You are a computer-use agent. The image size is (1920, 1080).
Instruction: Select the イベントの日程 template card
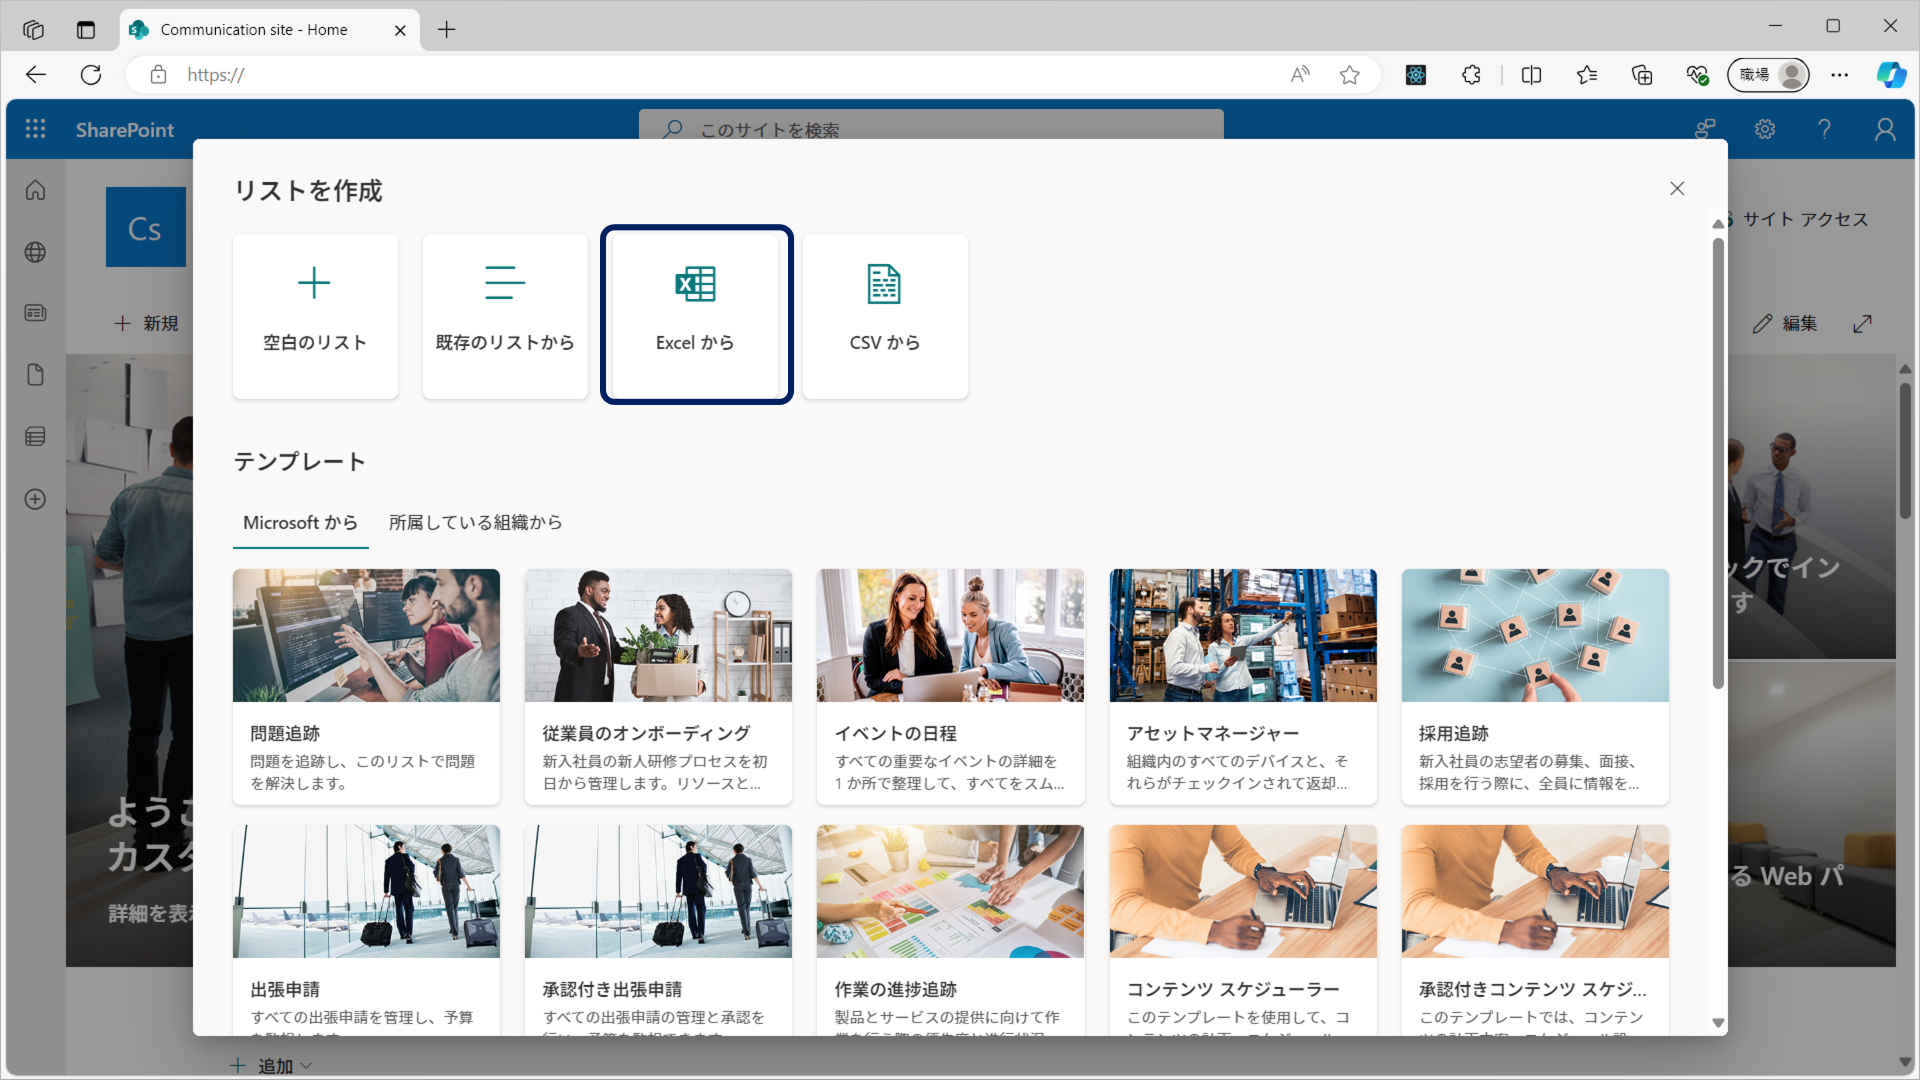tap(950, 686)
